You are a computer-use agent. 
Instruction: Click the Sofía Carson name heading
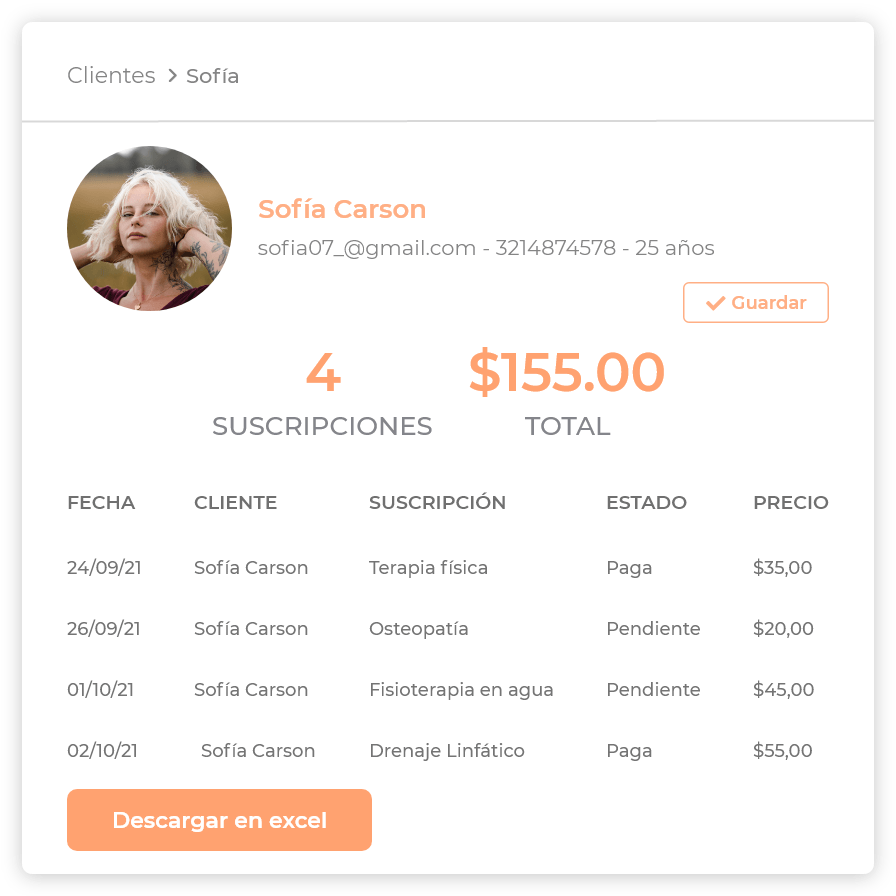click(x=342, y=209)
